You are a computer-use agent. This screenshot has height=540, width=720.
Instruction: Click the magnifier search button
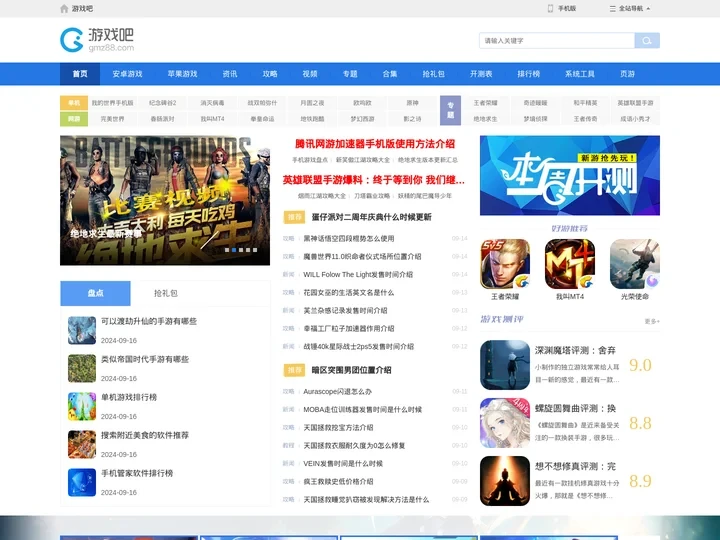click(x=647, y=40)
